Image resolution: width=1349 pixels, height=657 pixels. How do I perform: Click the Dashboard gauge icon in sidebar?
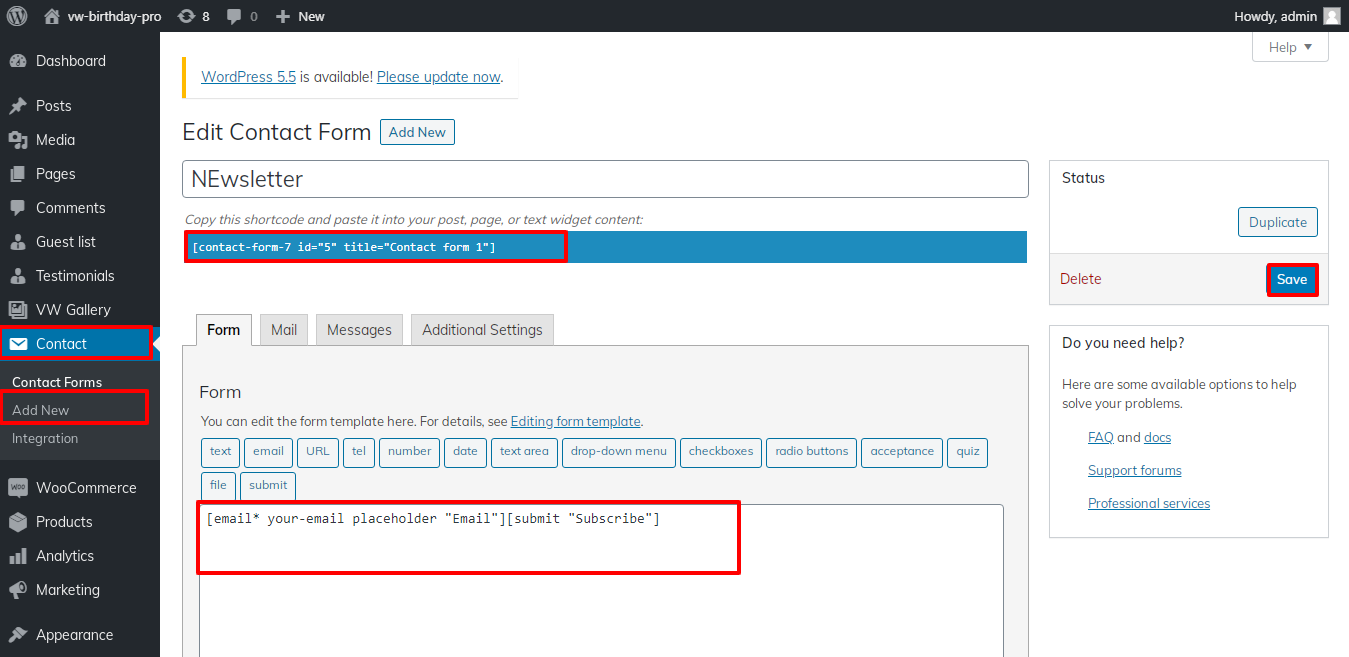click(x=18, y=61)
